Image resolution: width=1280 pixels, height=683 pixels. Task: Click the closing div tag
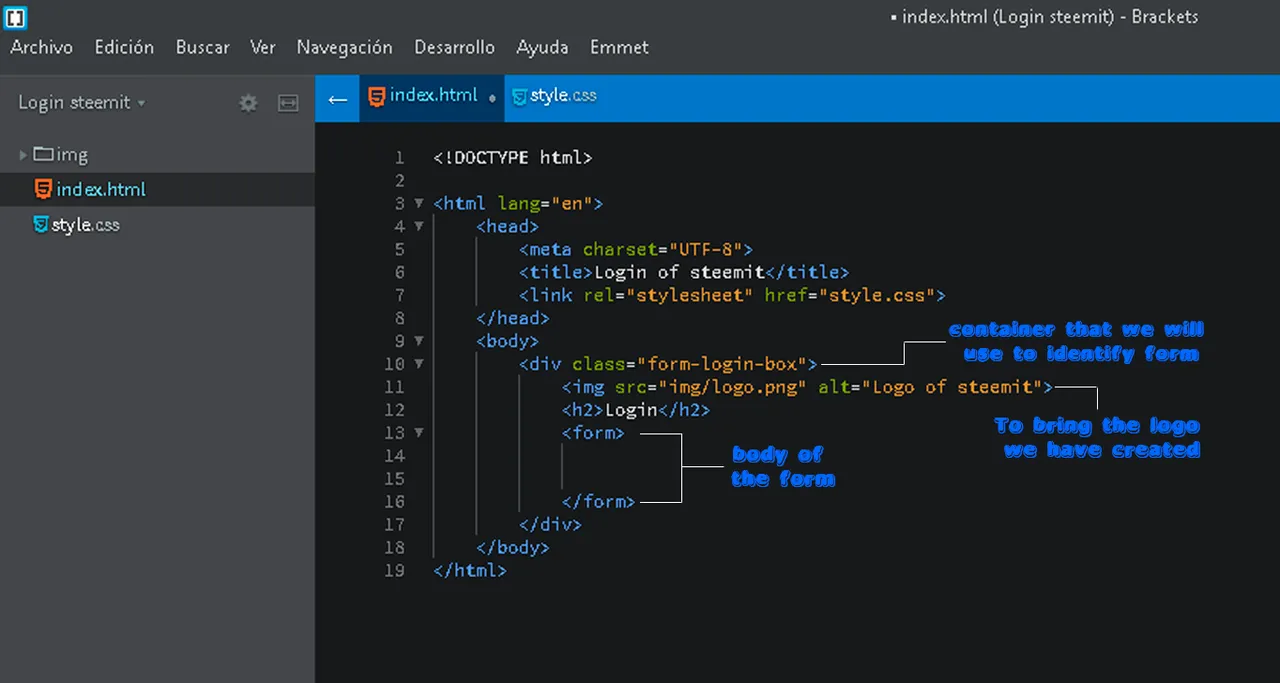(550, 525)
